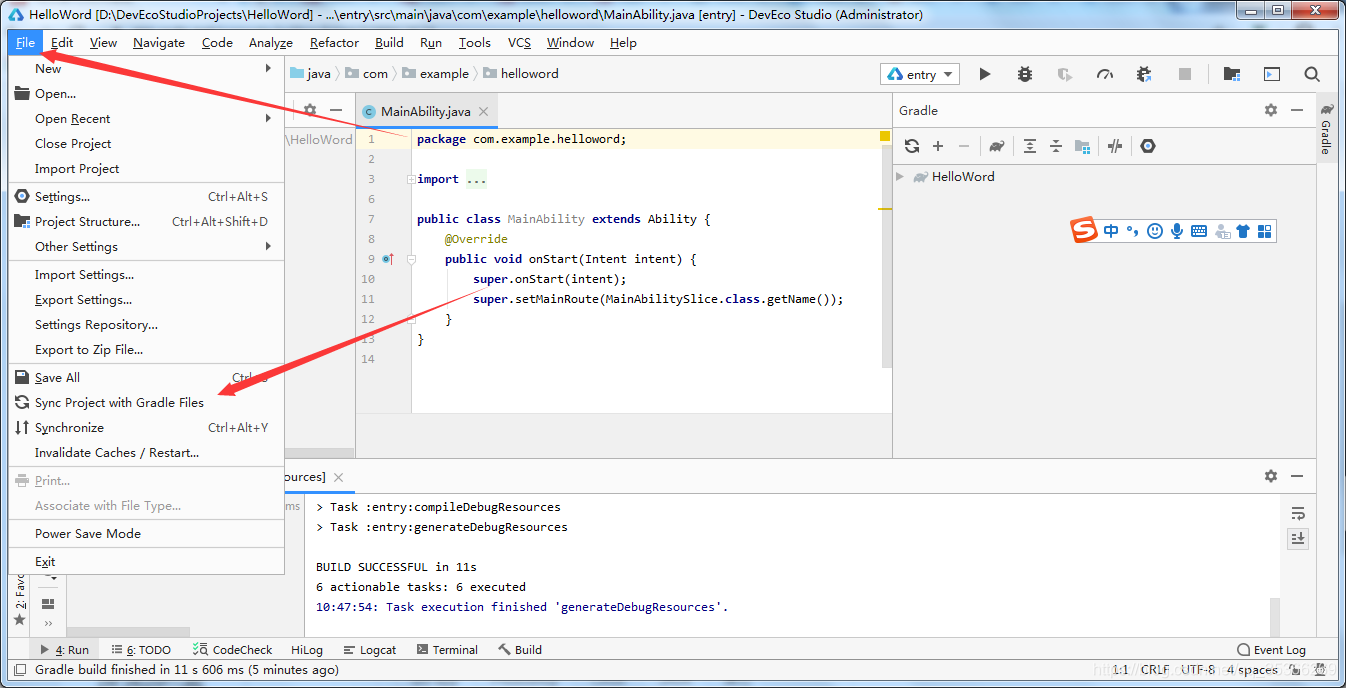The width and height of the screenshot is (1346, 688).
Task: Run the entry configuration with the play icon
Action: (985, 74)
